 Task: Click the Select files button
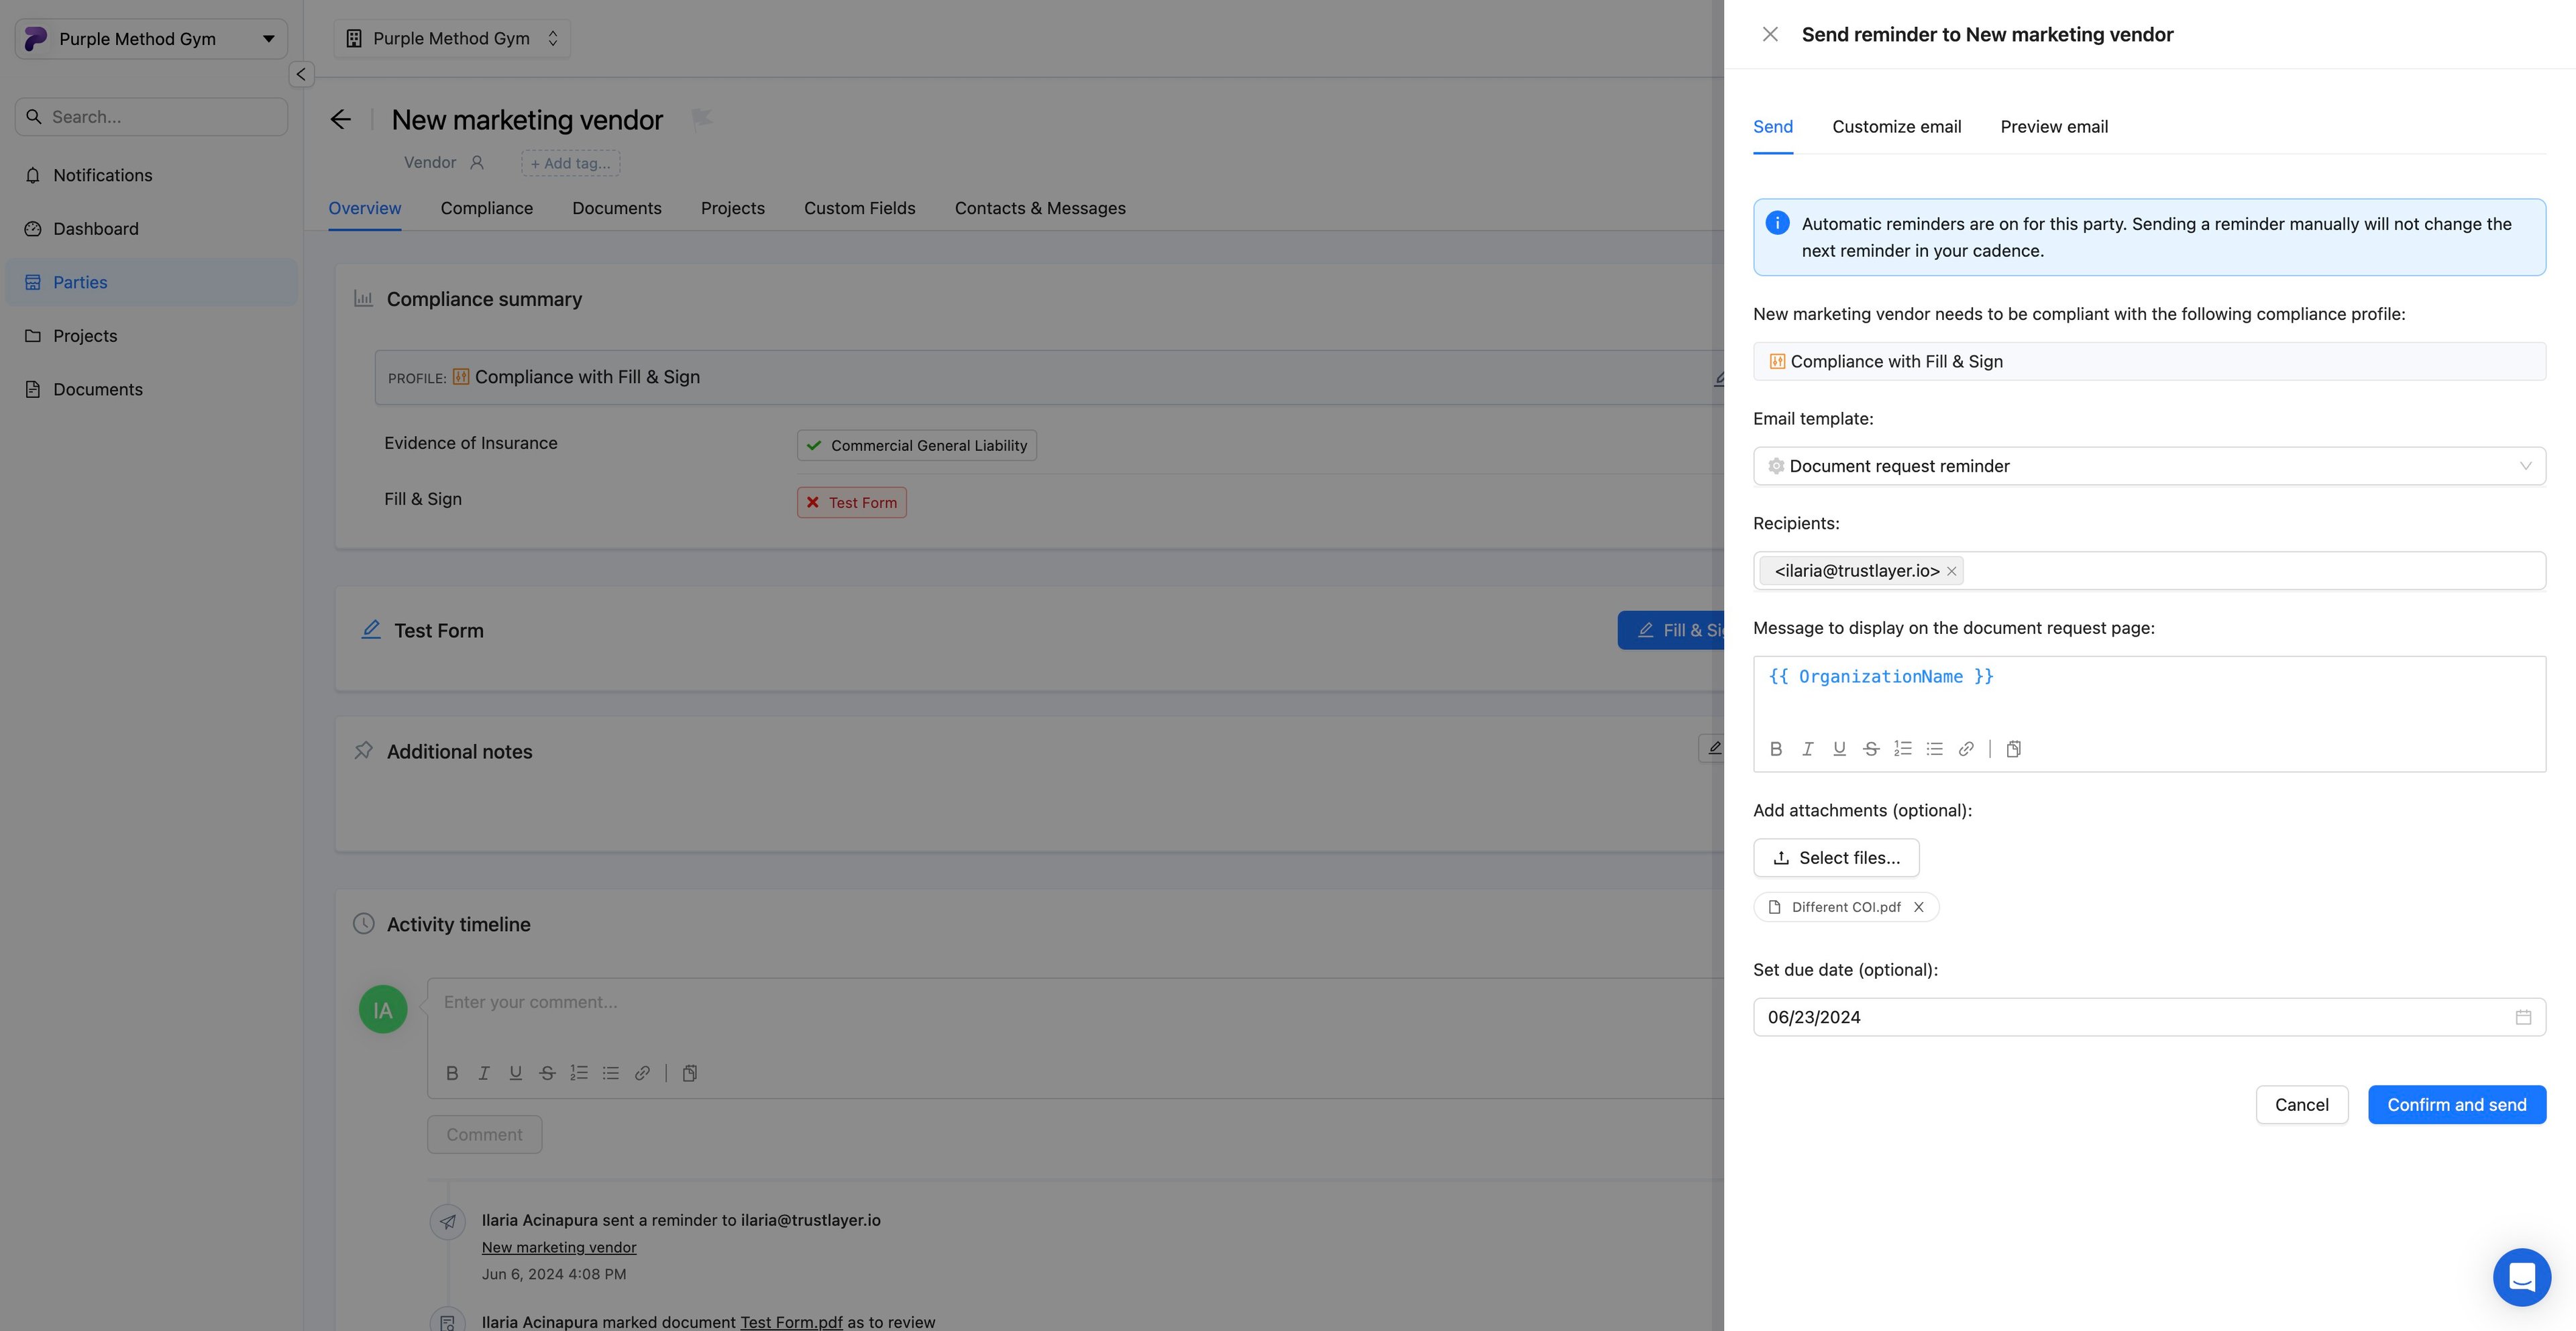1836,858
